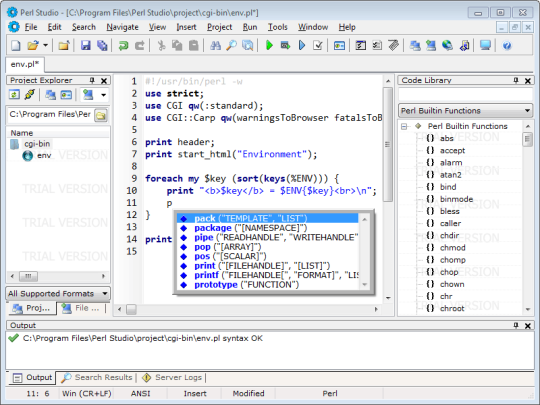540x405 pixels.
Task: Click the Save floppy disk icon
Action: click(x=85, y=45)
